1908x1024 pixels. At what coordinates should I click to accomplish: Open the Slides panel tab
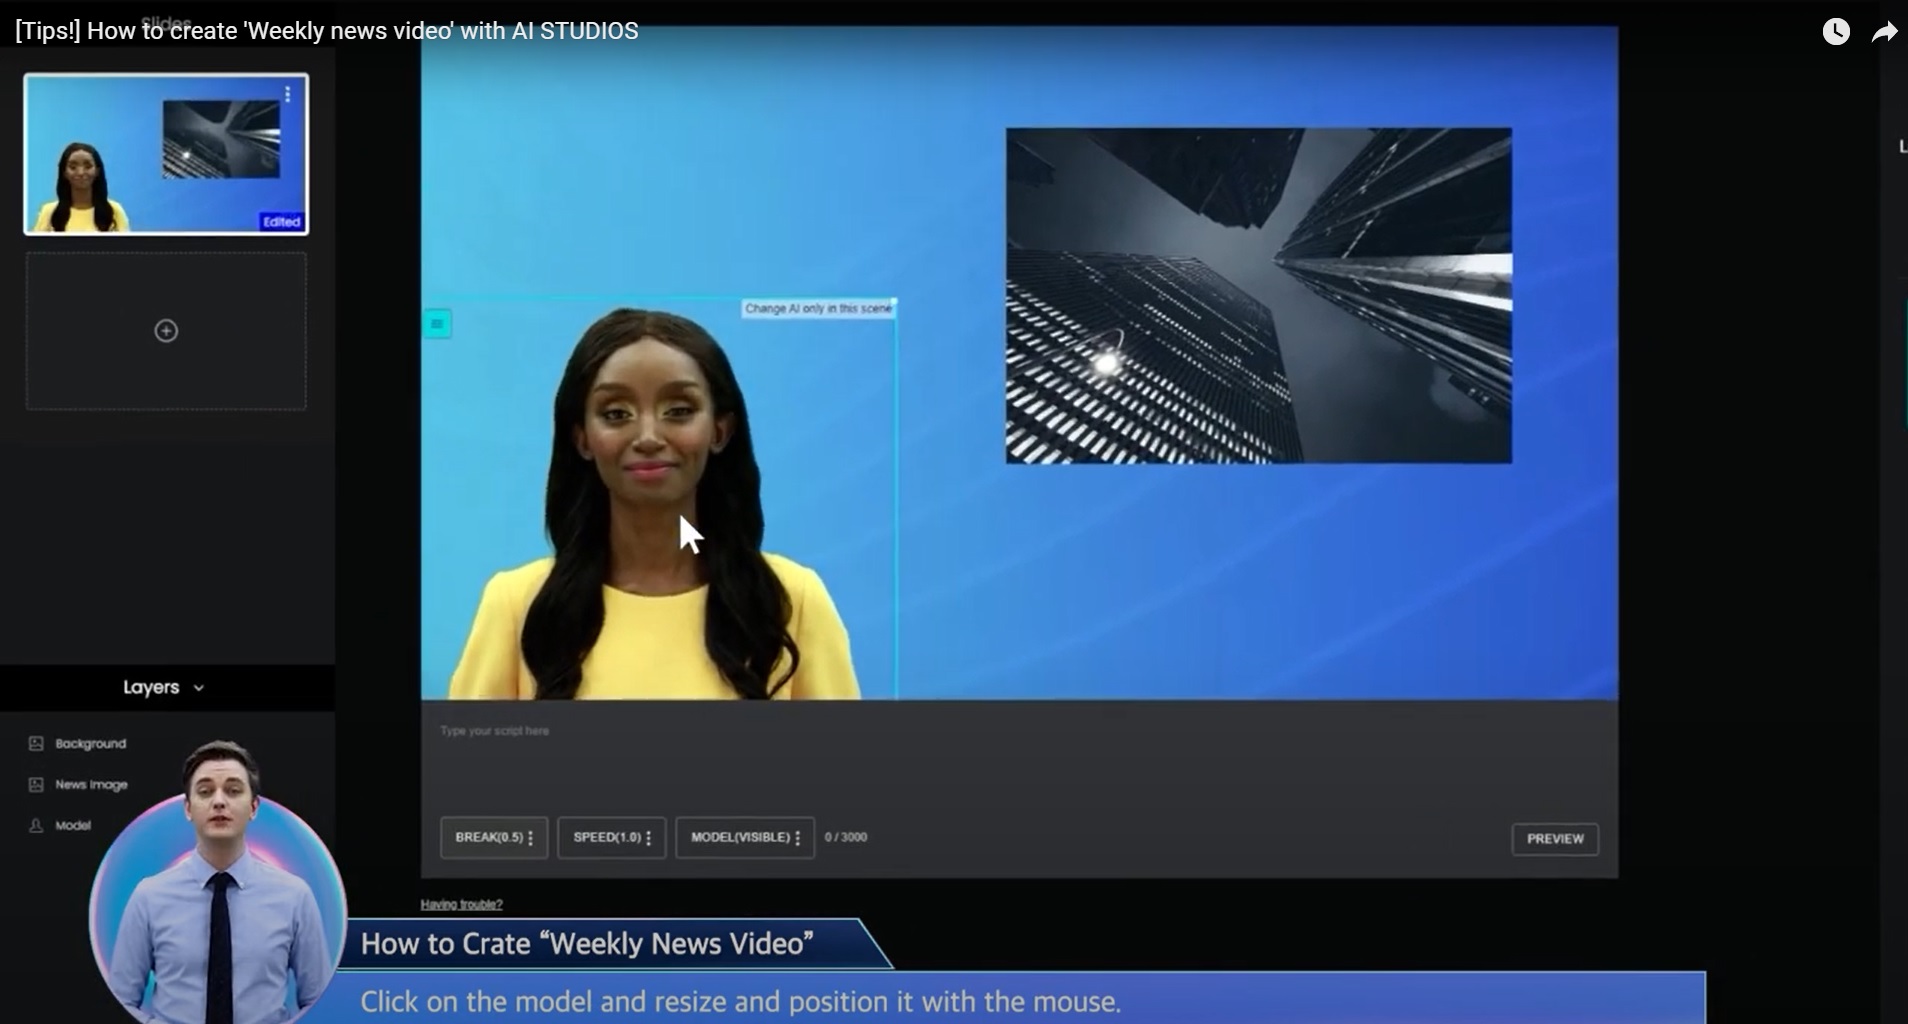click(x=166, y=22)
